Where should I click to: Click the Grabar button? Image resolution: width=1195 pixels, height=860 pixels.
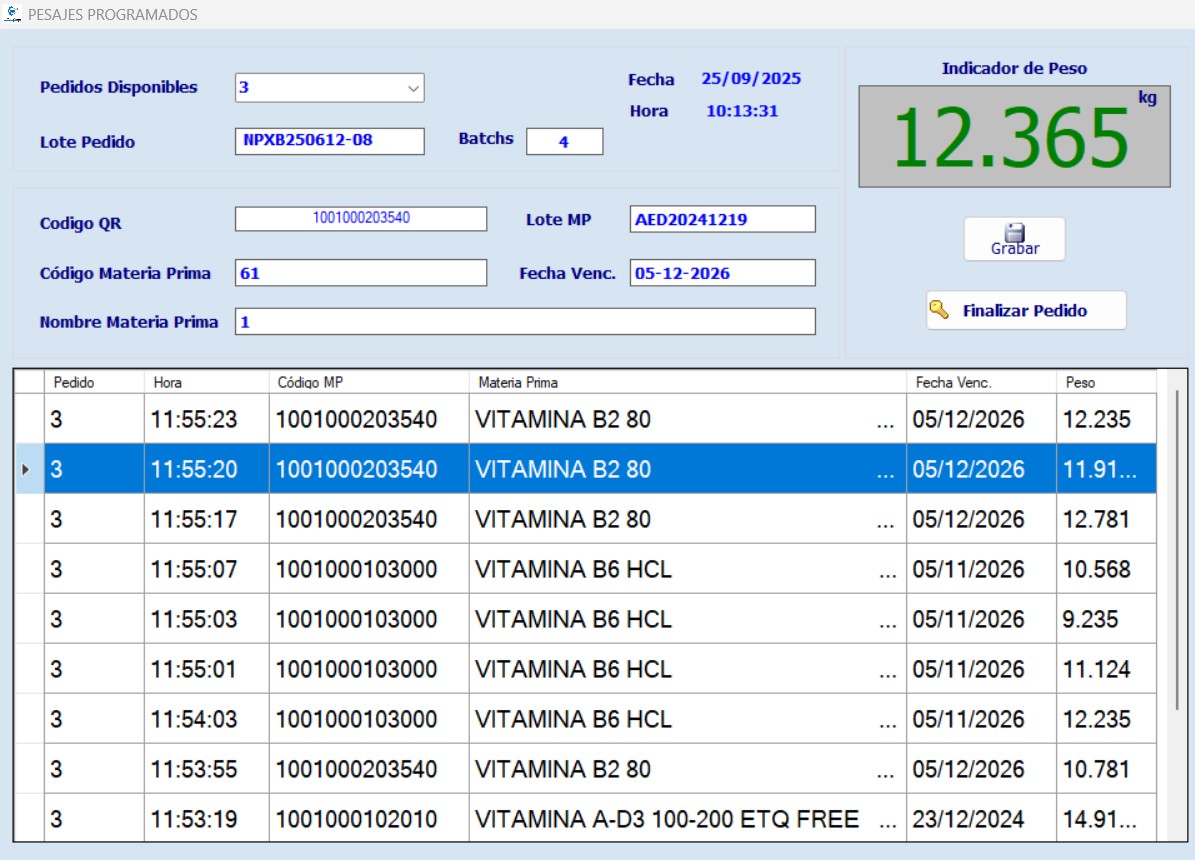click(x=1014, y=240)
